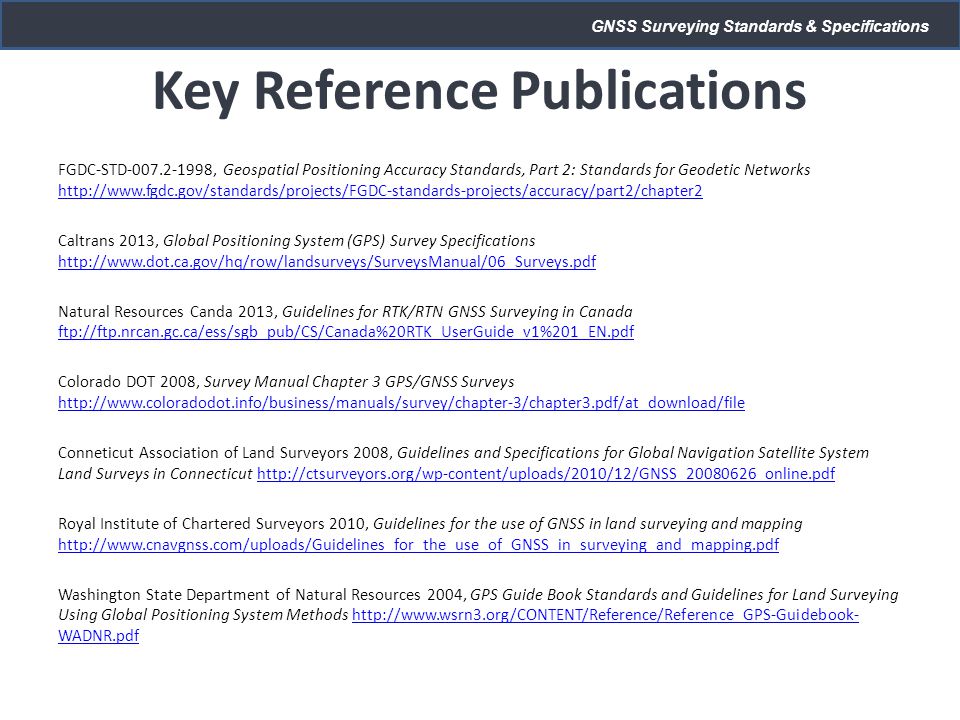Click the Colorado DOT 2008 reference text
This screenshot has height=720, width=960.
click(x=129, y=382)
